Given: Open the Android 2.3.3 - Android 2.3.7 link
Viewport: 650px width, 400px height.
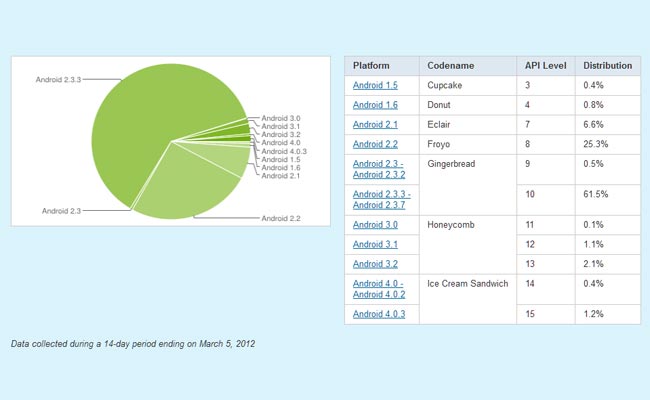Looking at the screenshot, I should point(381,200).
